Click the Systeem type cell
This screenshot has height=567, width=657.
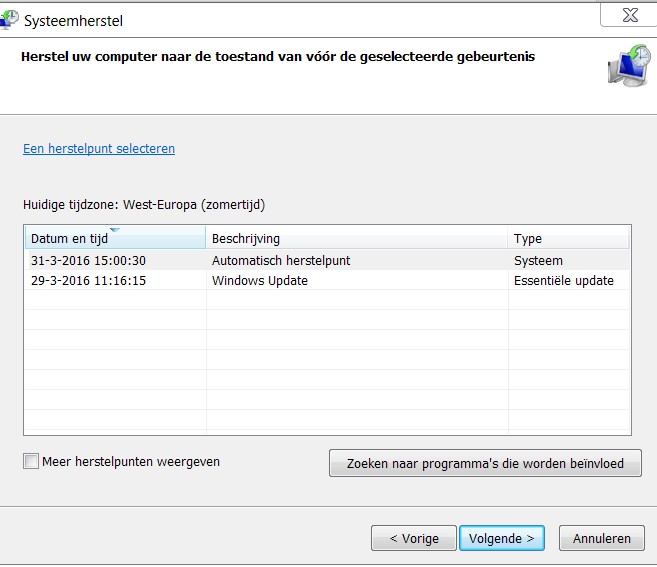click(538, 261)
